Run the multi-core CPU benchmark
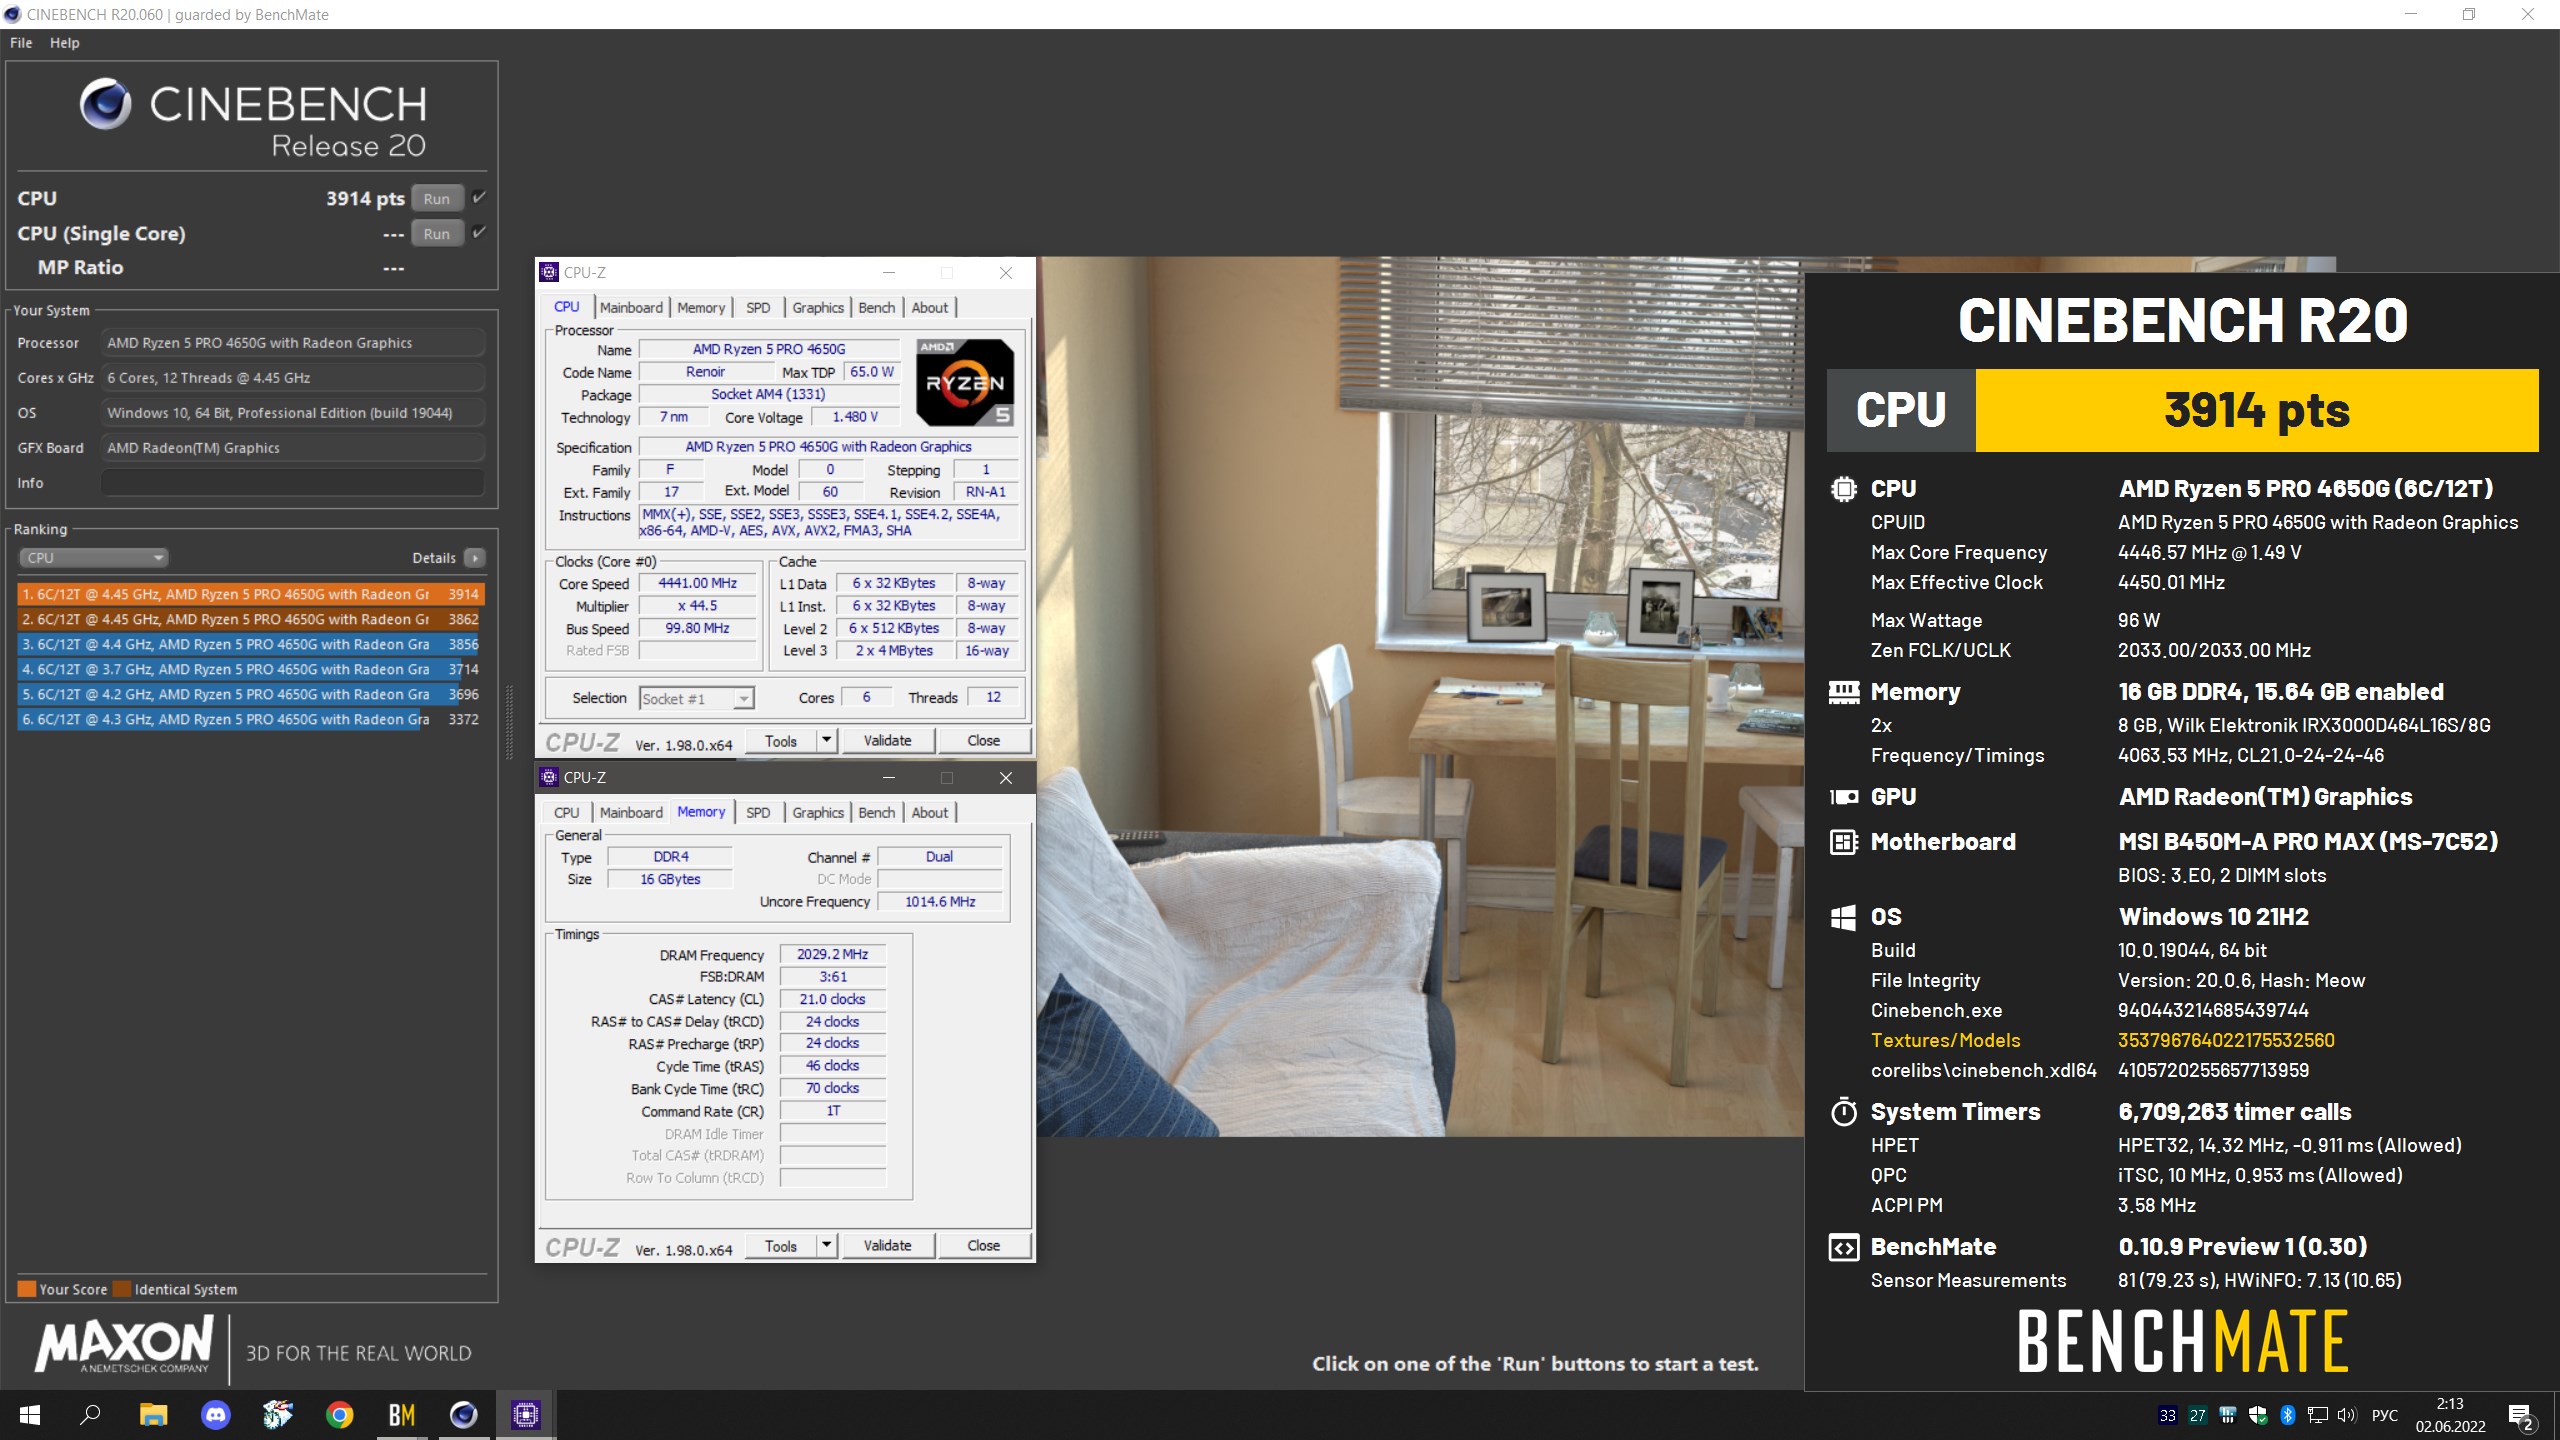Screen dimensions: 2560x1440 point(437,198)
